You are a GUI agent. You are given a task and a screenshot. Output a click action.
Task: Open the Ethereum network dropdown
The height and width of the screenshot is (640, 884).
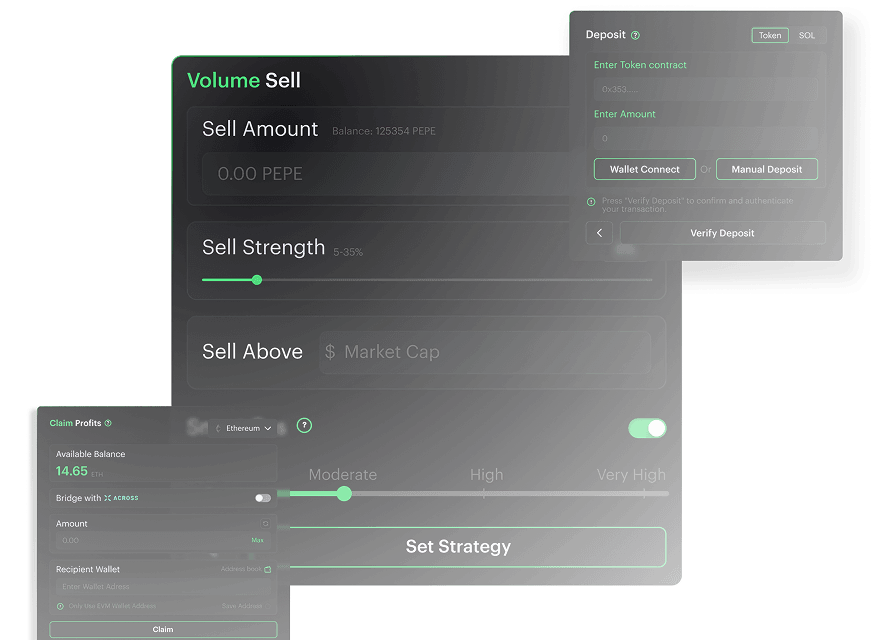[244, 429]
